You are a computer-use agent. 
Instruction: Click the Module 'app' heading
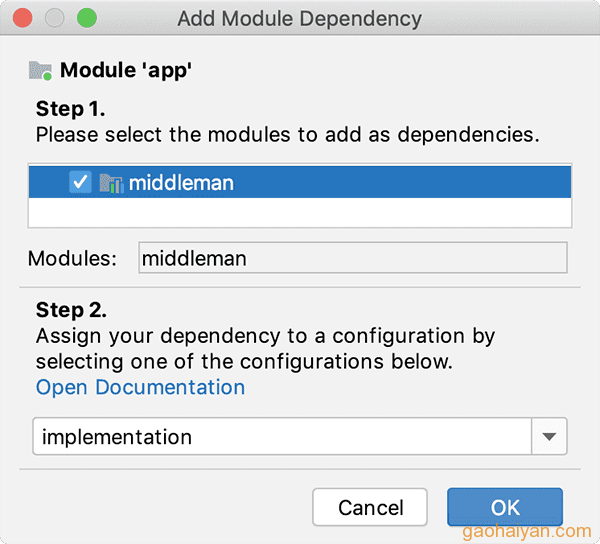tap(126, 71)
